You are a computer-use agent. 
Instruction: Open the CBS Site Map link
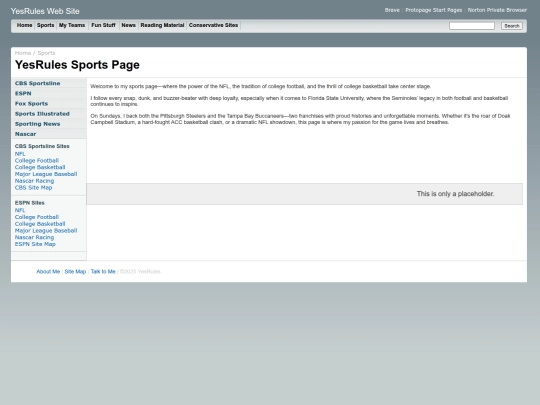point(33,188)
